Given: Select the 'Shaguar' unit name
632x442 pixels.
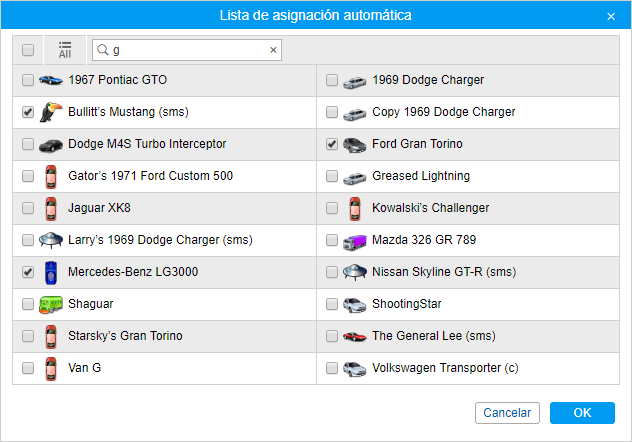Looking at the screenshot, I should pyautogui.click(x=91, y=304).
